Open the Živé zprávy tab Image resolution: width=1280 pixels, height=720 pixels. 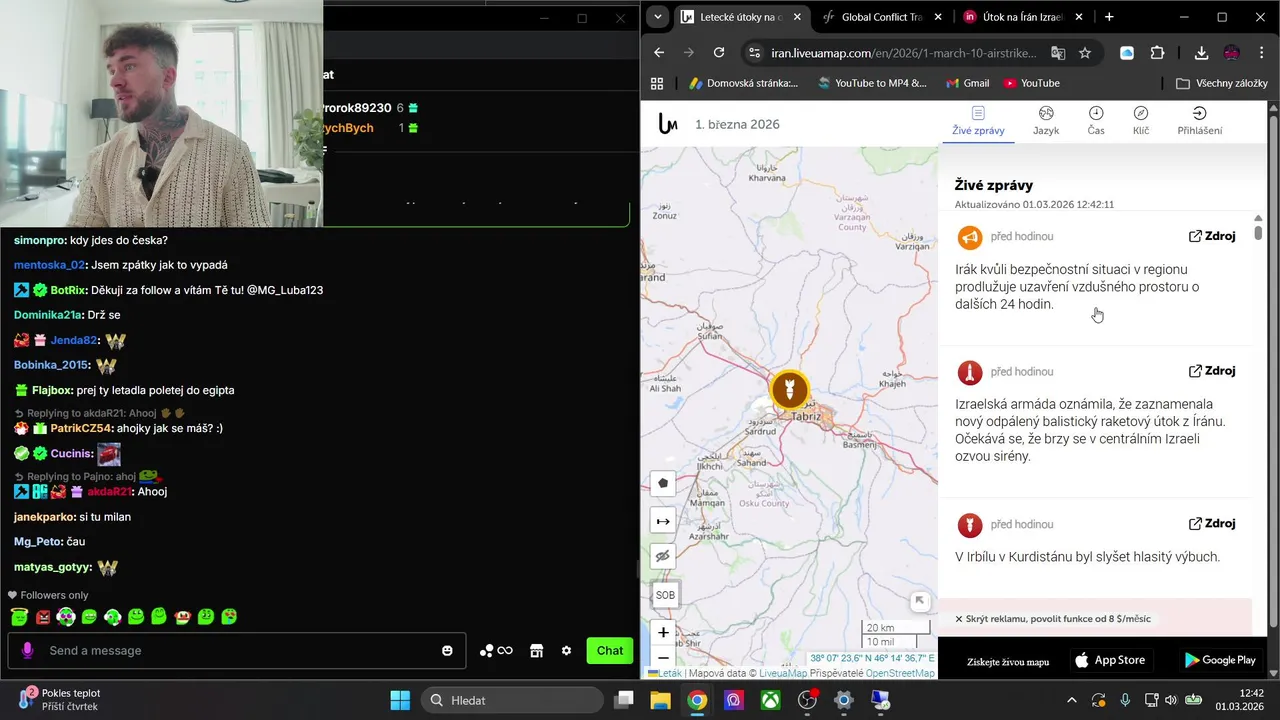click(x=978, y=122)
